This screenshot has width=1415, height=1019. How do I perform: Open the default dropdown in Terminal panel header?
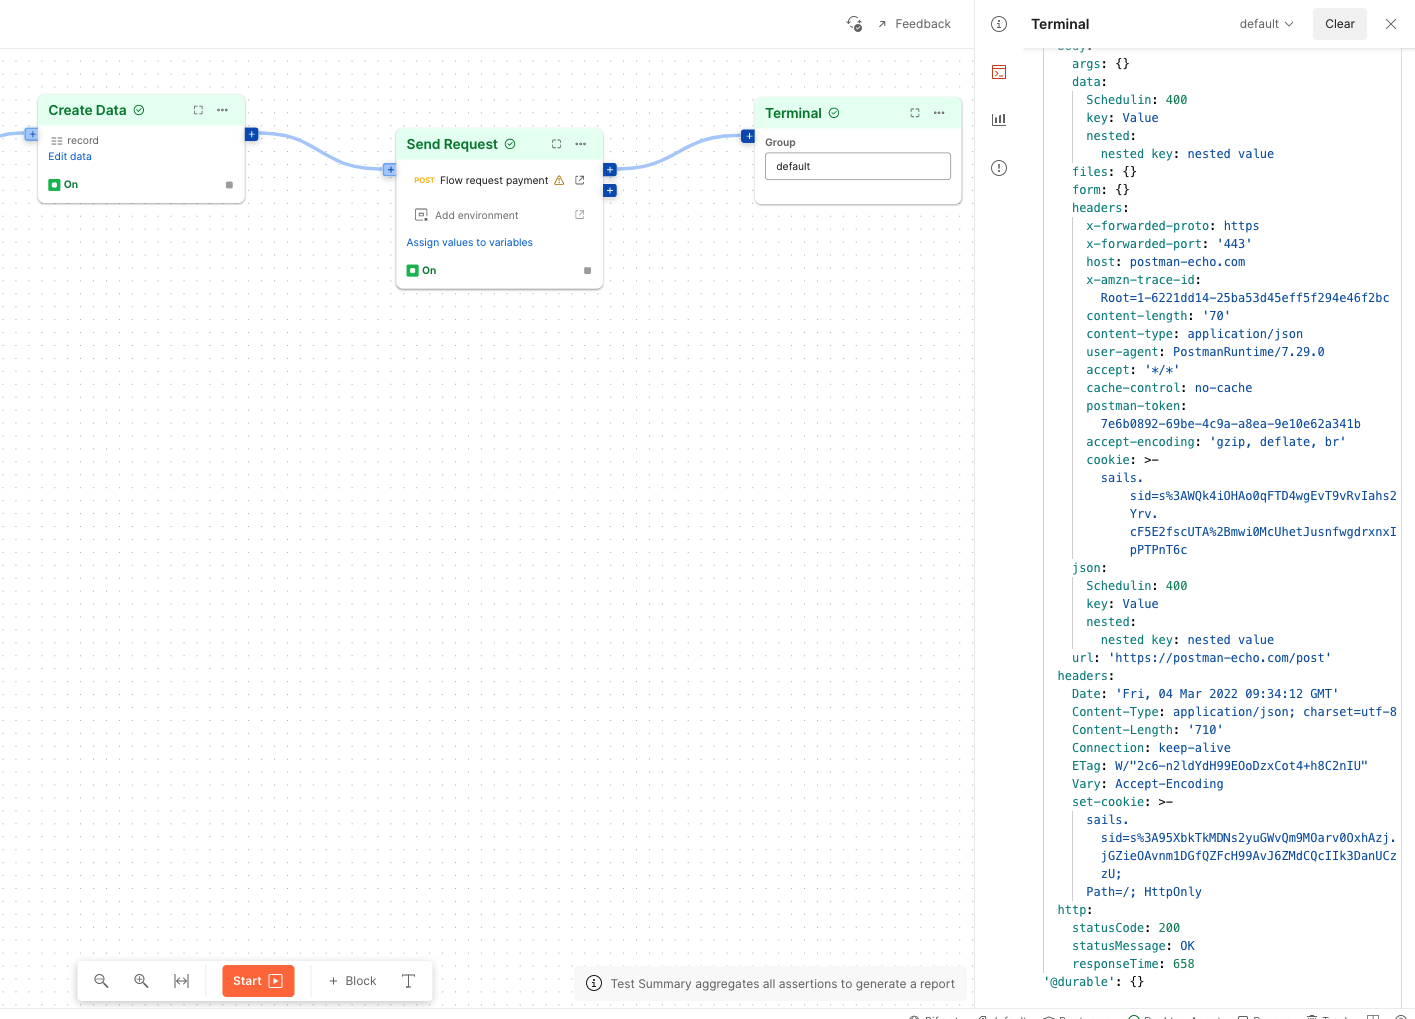coord(1265,23)
